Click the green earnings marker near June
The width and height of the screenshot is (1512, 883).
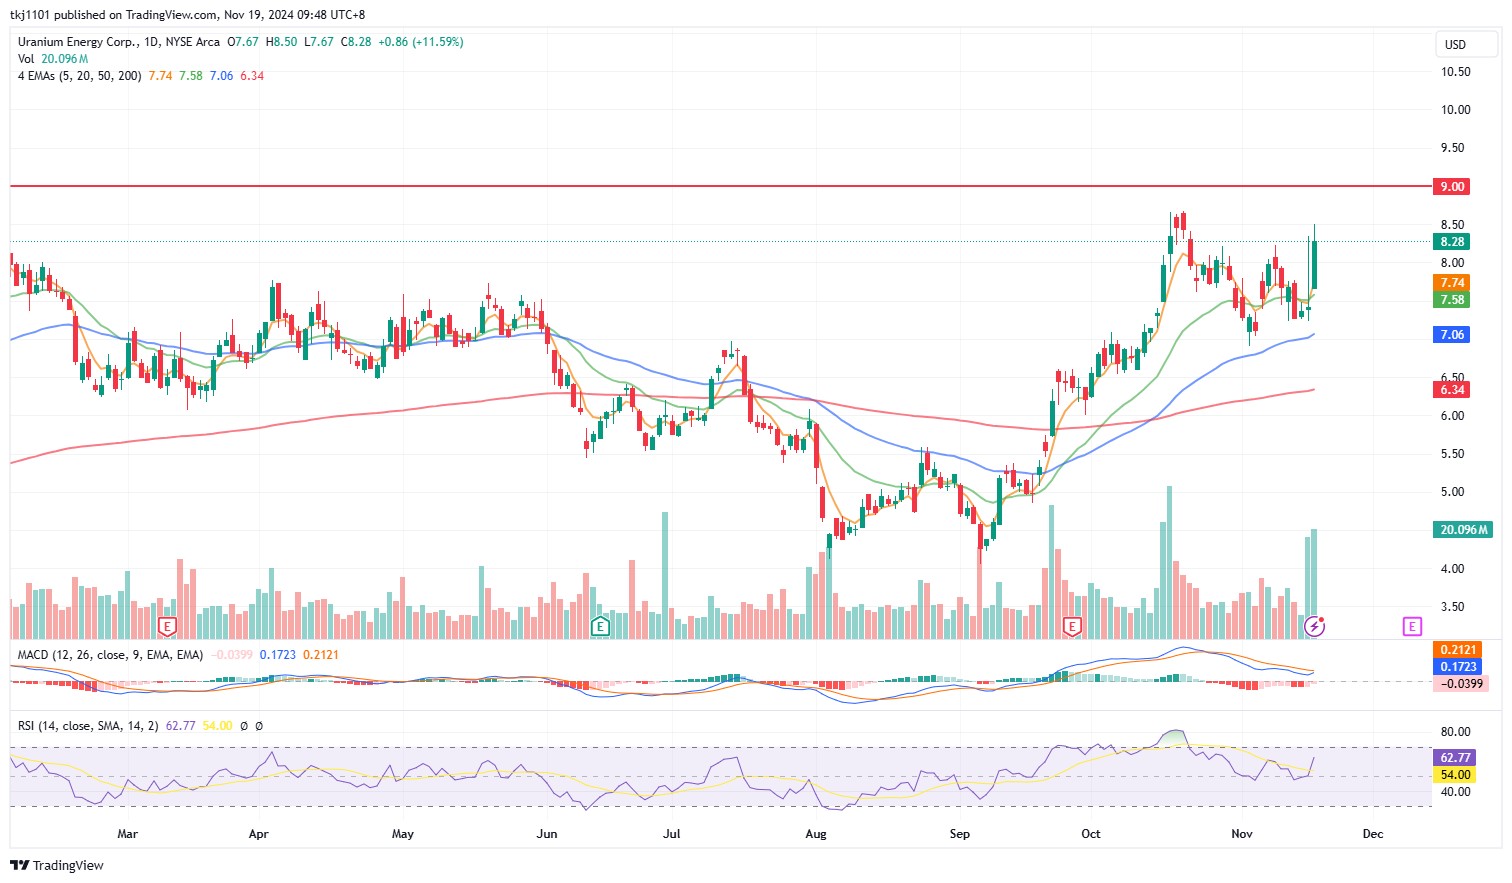coord(600,627)
